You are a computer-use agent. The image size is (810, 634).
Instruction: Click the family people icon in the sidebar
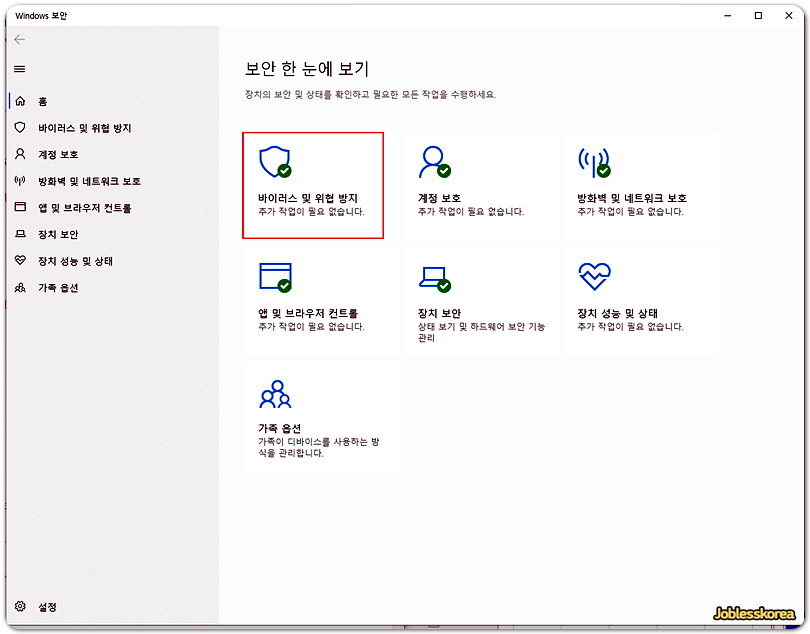(x=20, y=287)
